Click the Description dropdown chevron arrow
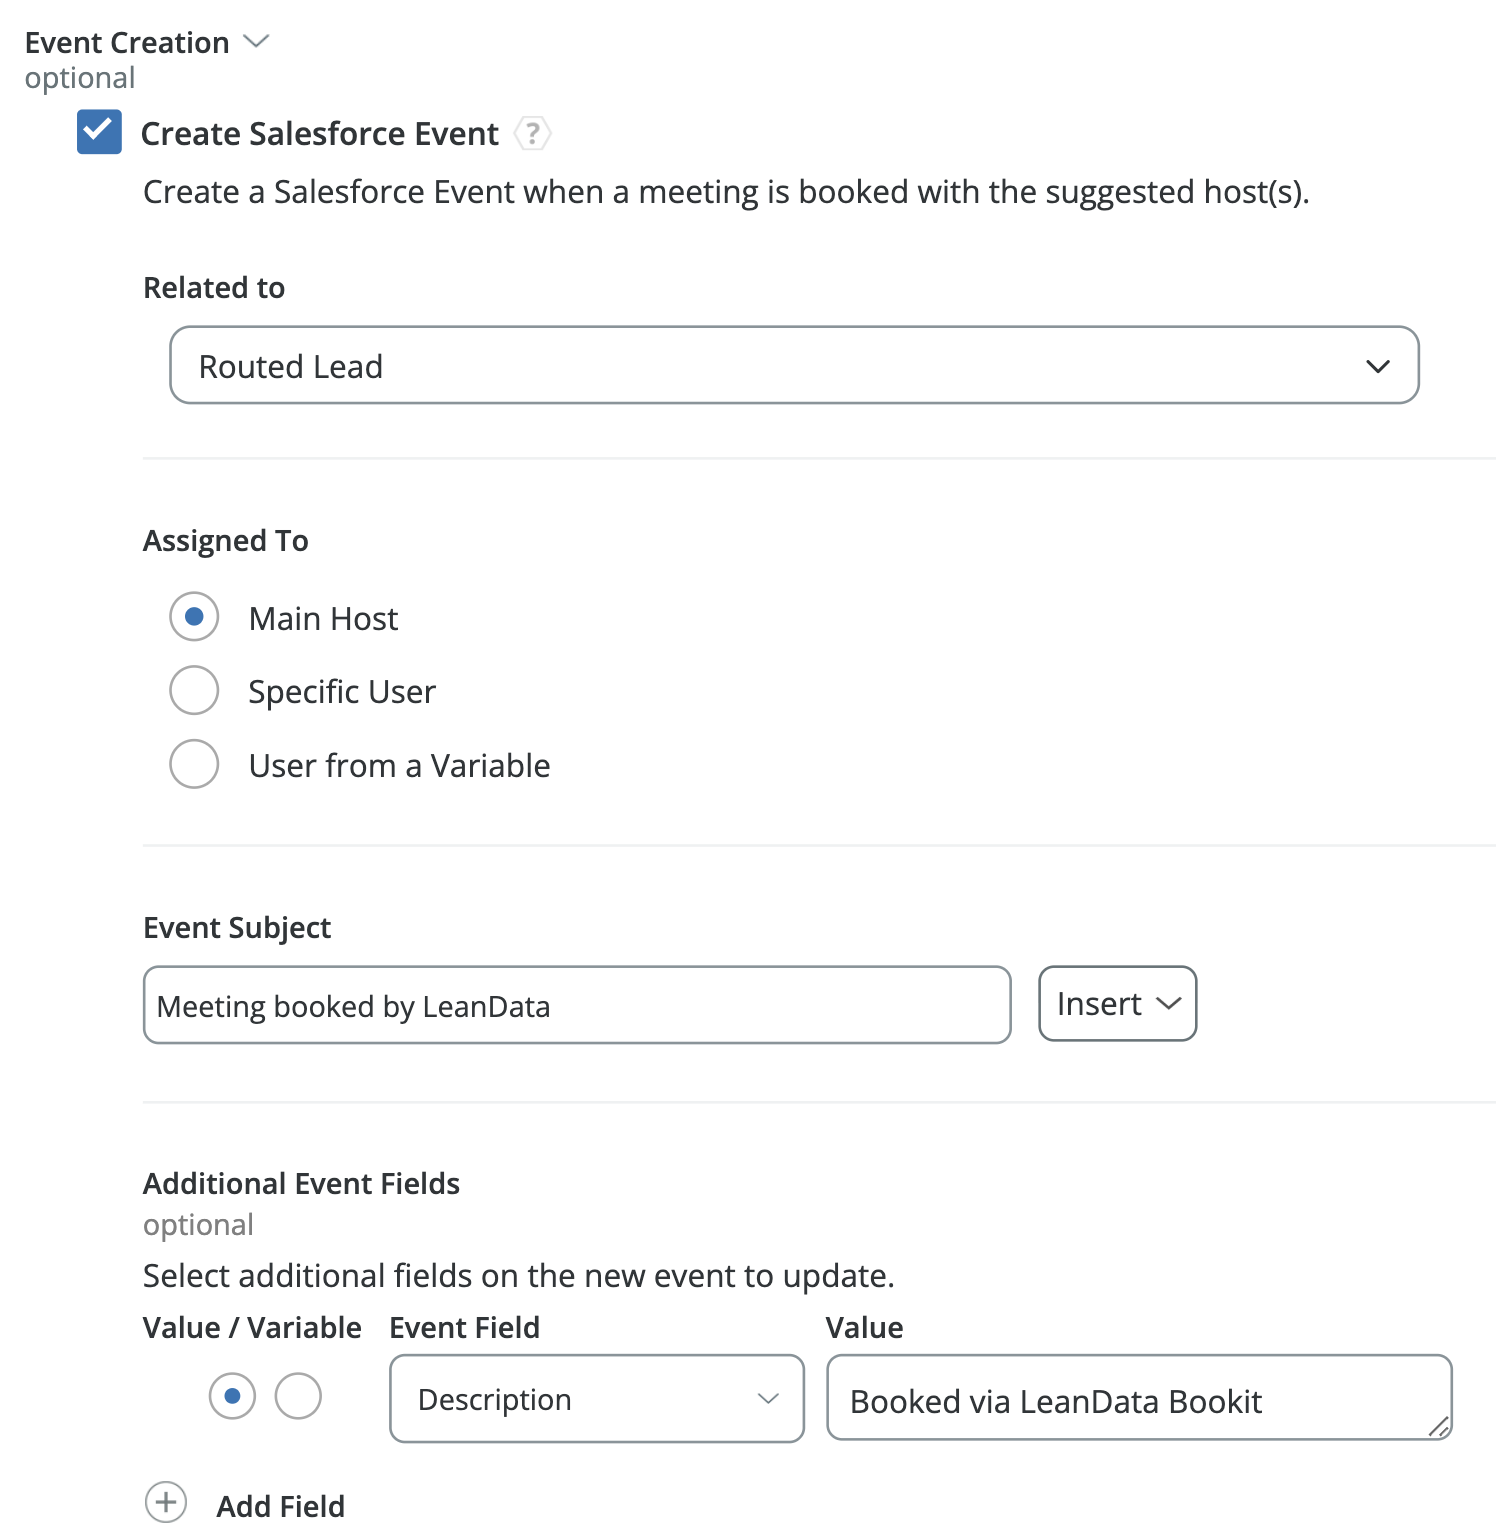 (768, 1399)
